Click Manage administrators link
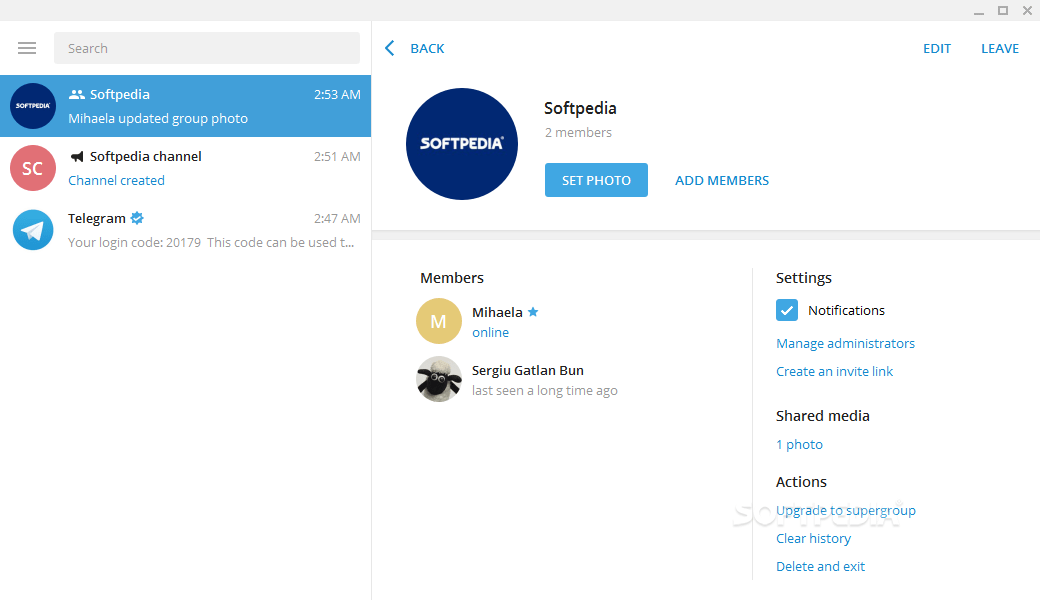 coord(845,343)
